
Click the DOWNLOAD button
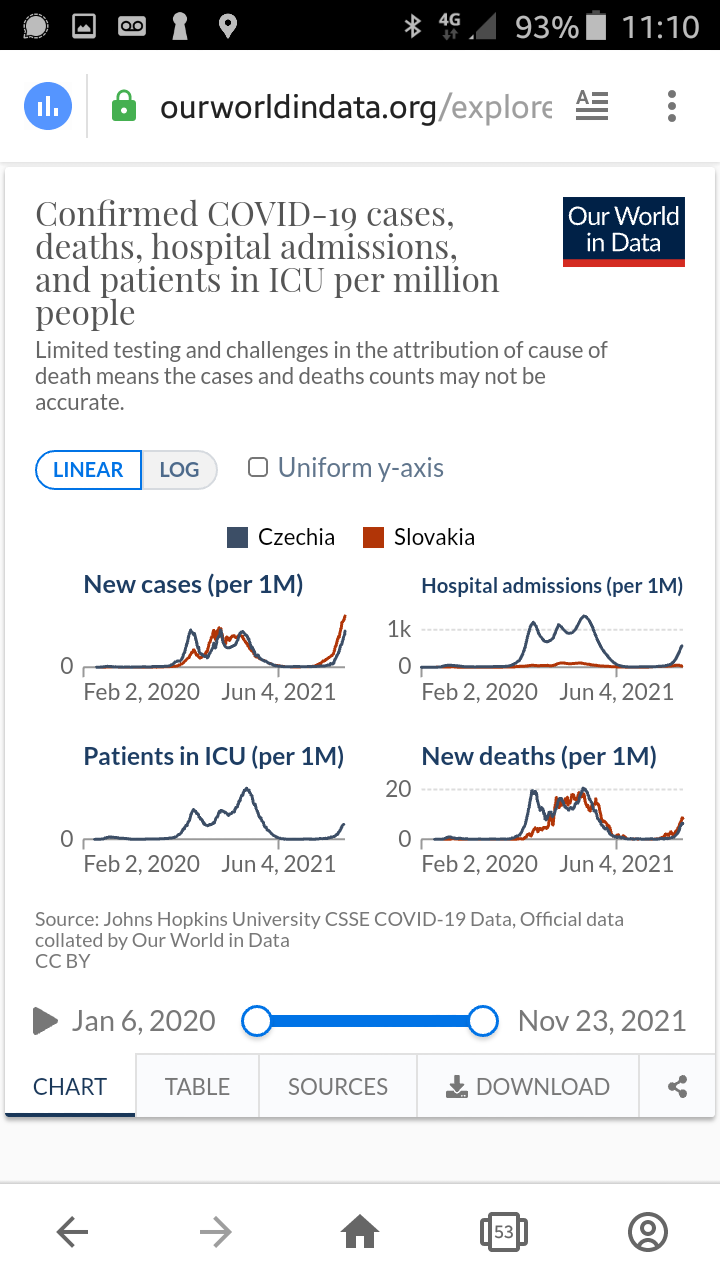click(x=528, y=1087)
